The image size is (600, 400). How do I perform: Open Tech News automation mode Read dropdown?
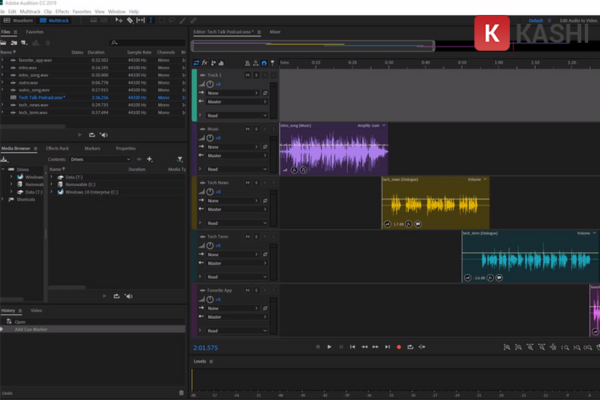[x=236, y=223]
